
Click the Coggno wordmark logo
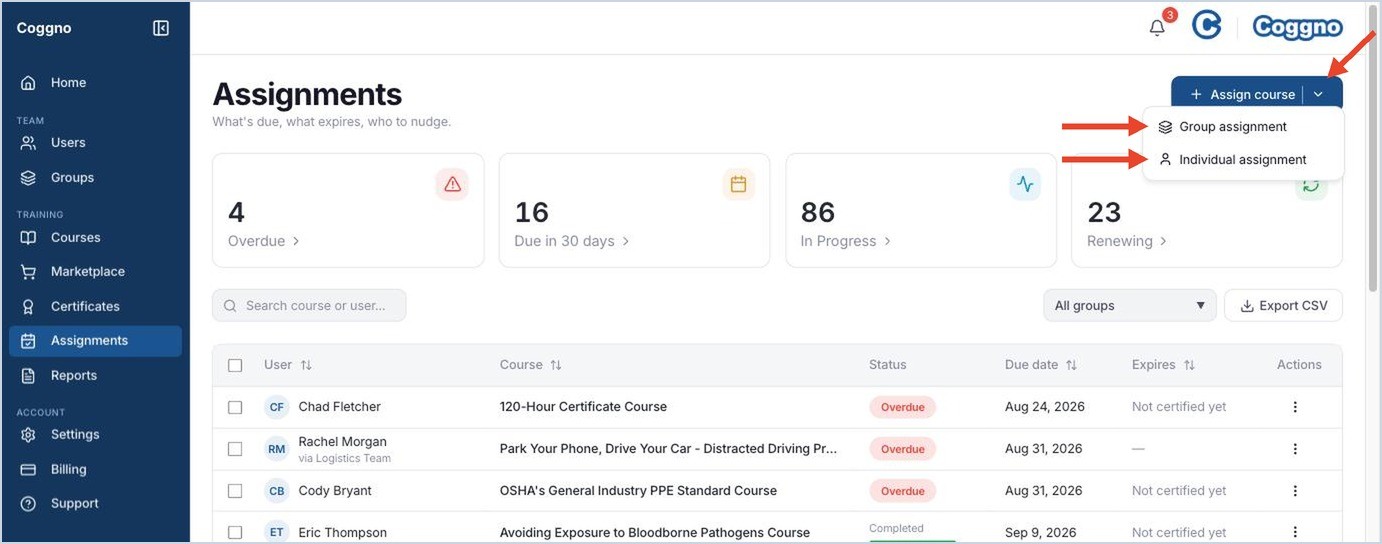click(x=1297, y=27)
